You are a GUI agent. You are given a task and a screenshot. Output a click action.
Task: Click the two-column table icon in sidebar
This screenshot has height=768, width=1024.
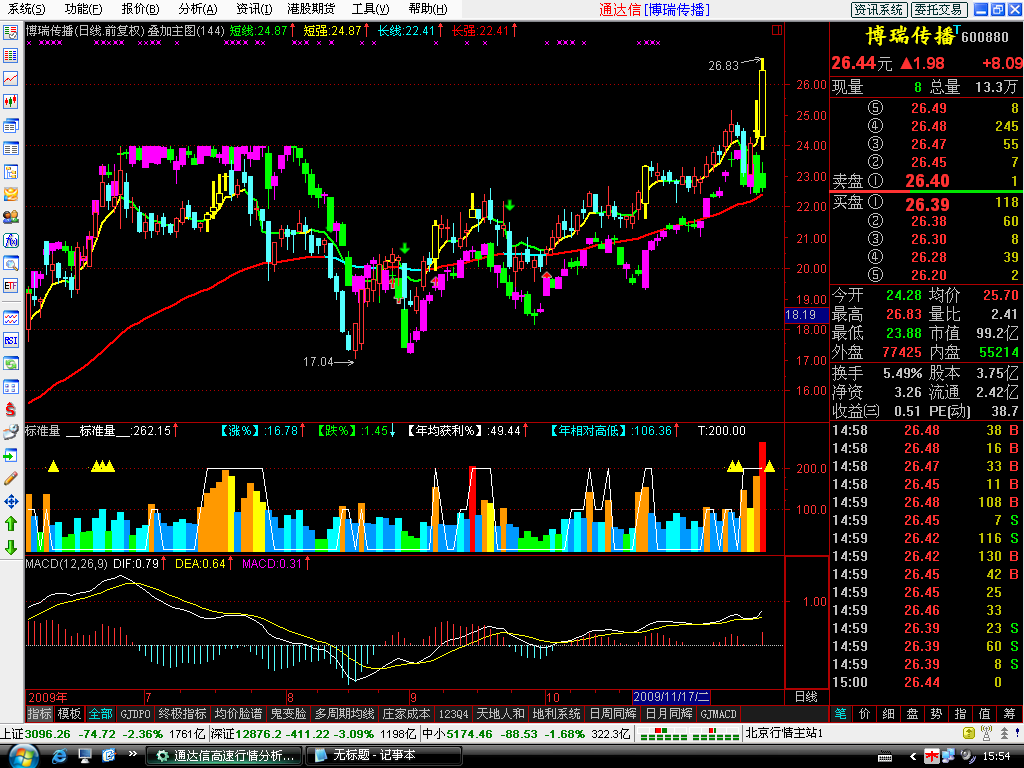[x=10, y=148]
